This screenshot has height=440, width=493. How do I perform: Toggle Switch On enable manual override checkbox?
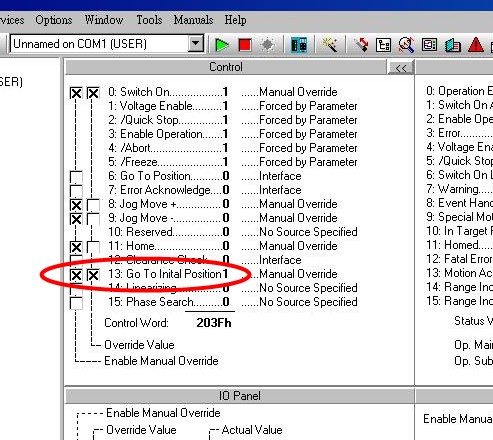point(76,93)
